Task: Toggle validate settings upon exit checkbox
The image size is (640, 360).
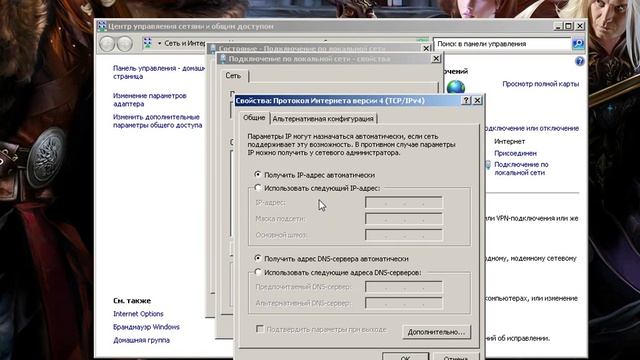Action: 260,329
